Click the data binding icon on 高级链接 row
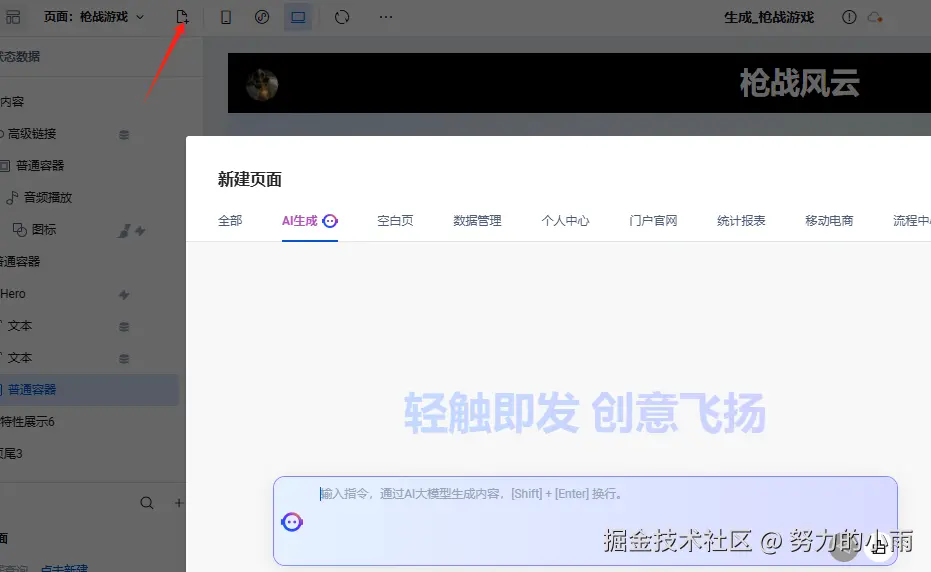Image resolution: width=931 pixels, height=572 pixels. [124, 135]
